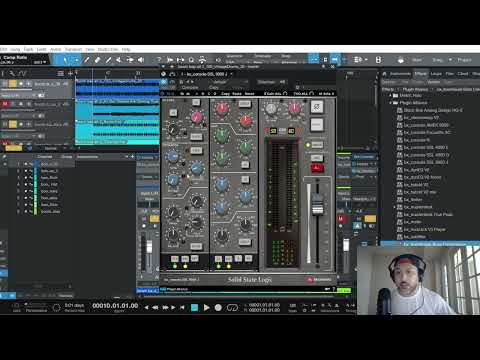Image resolution: width=480 pixels, height=360 pixels.
Task: Click the Stop button in transport
Action: point(194,307)
